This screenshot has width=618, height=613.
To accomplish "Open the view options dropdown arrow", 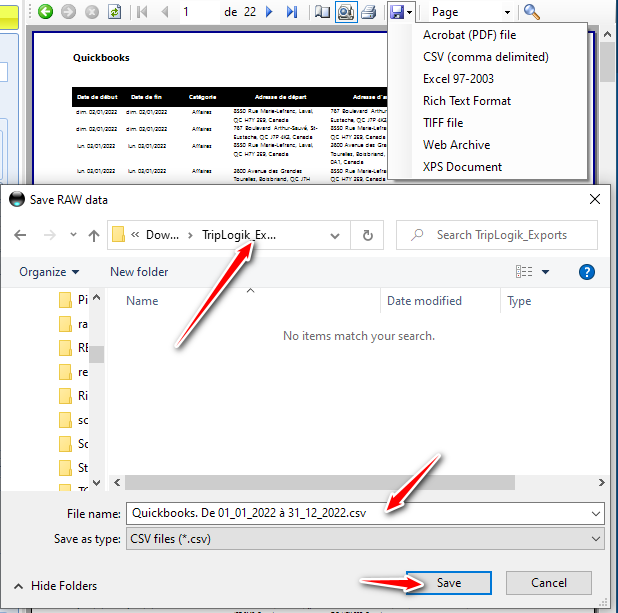I will pos(545,272).
